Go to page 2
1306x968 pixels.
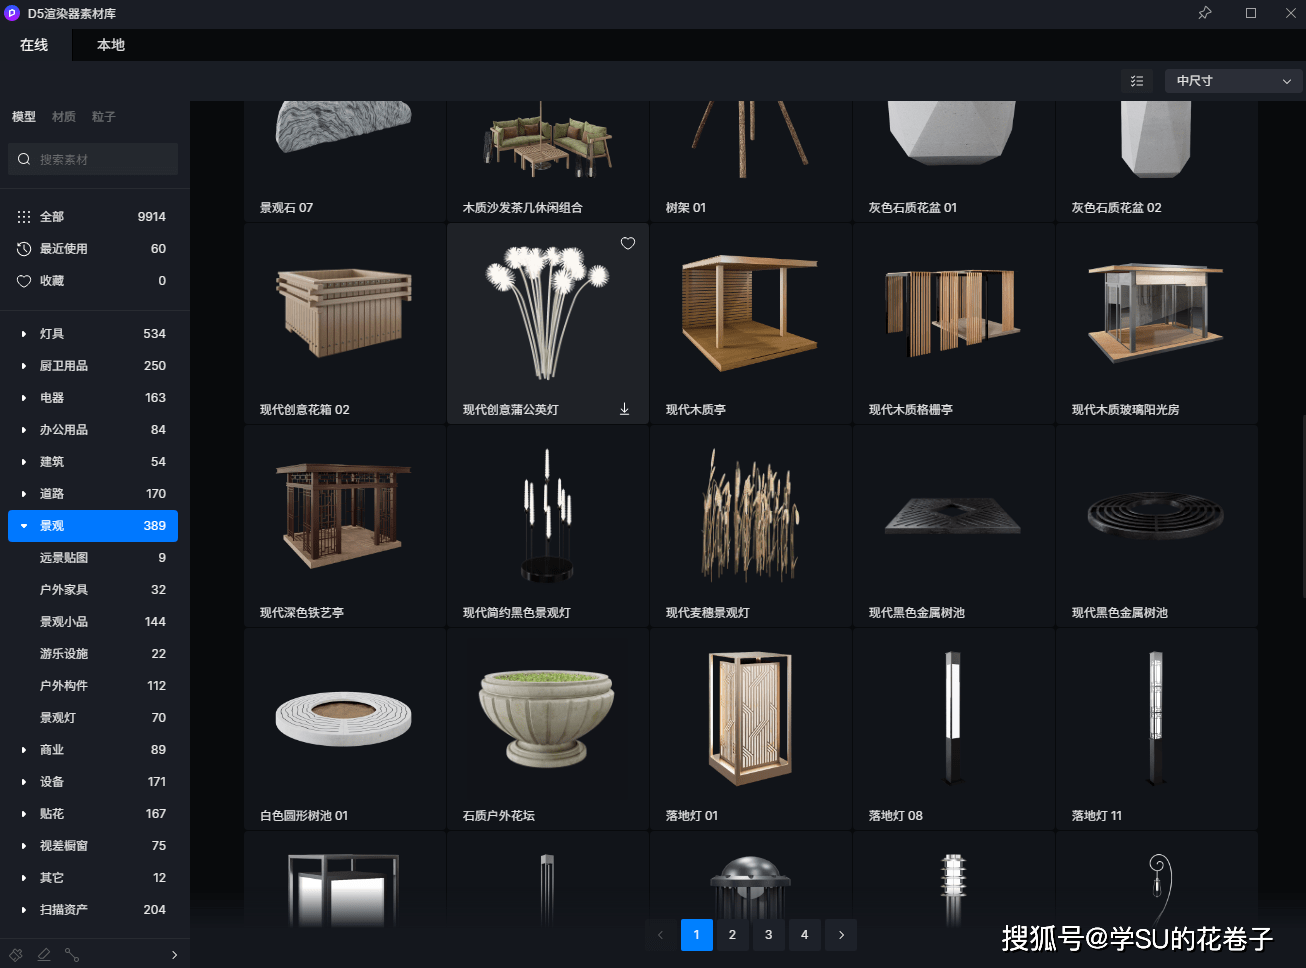[733, 935]
